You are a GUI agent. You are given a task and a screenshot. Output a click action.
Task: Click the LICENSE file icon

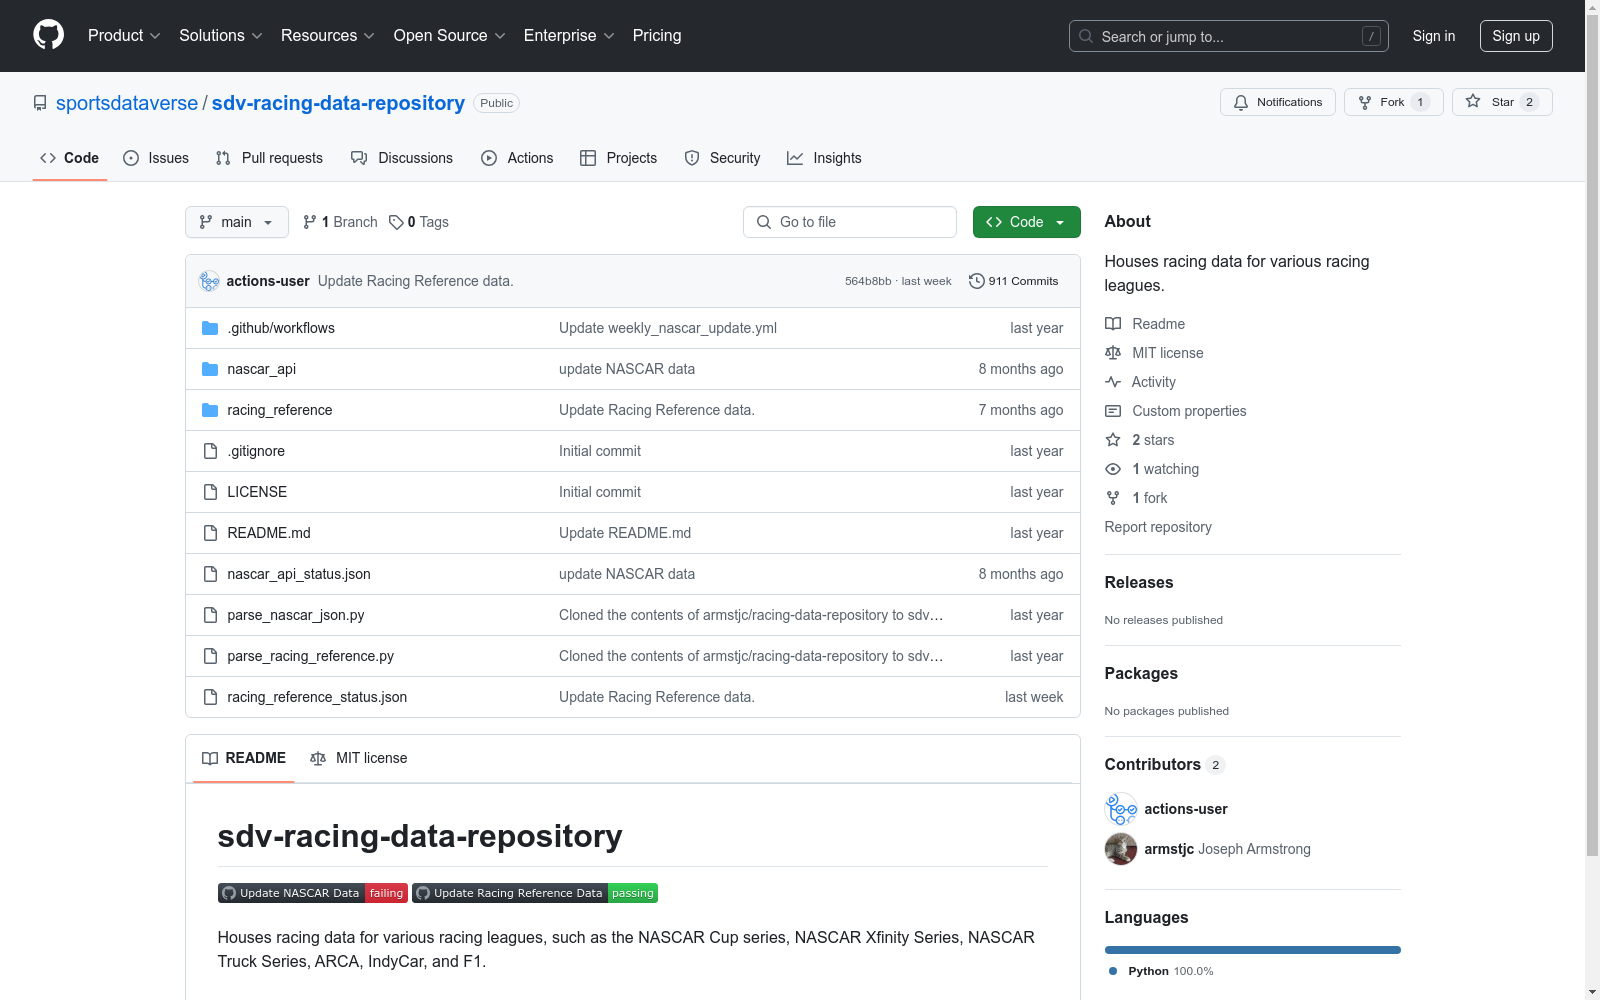click(210, 492)
